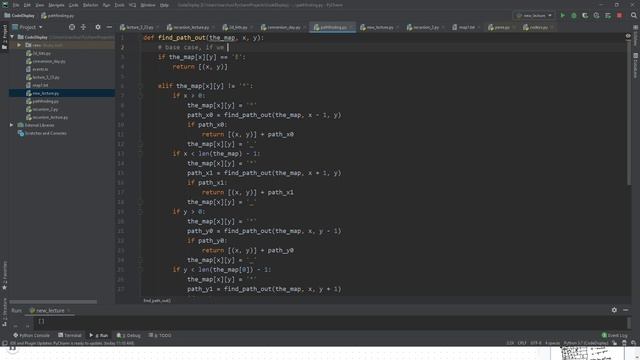Open the Code menu

(x=73, y=5)
